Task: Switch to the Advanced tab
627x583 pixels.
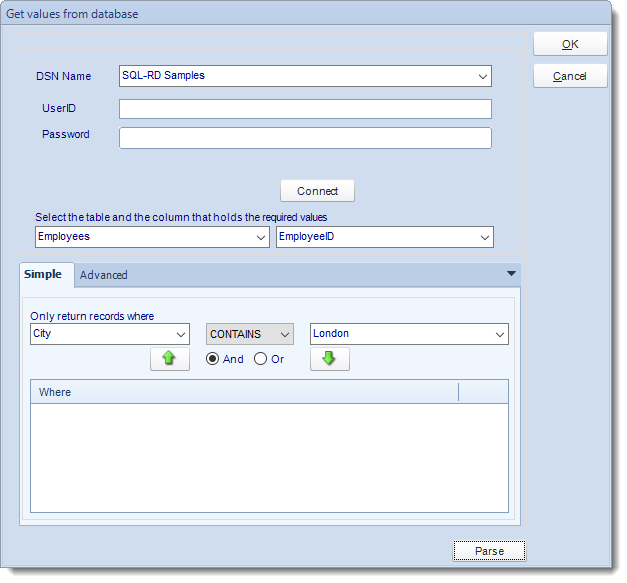Action: pos(104,275)
